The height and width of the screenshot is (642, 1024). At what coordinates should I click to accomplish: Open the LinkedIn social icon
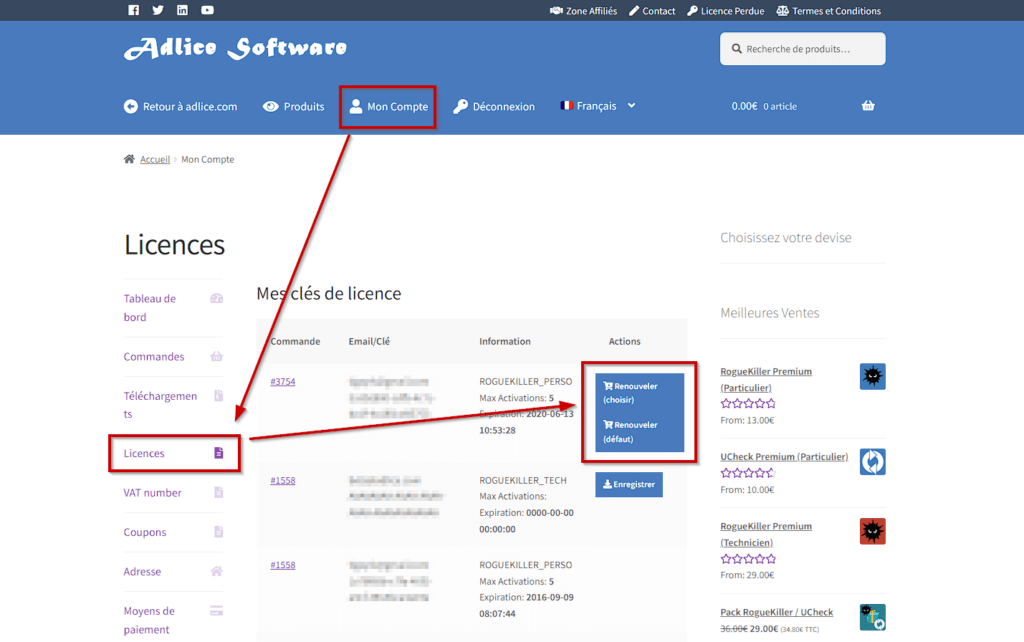pyautogui.click(x=182, y=11)
